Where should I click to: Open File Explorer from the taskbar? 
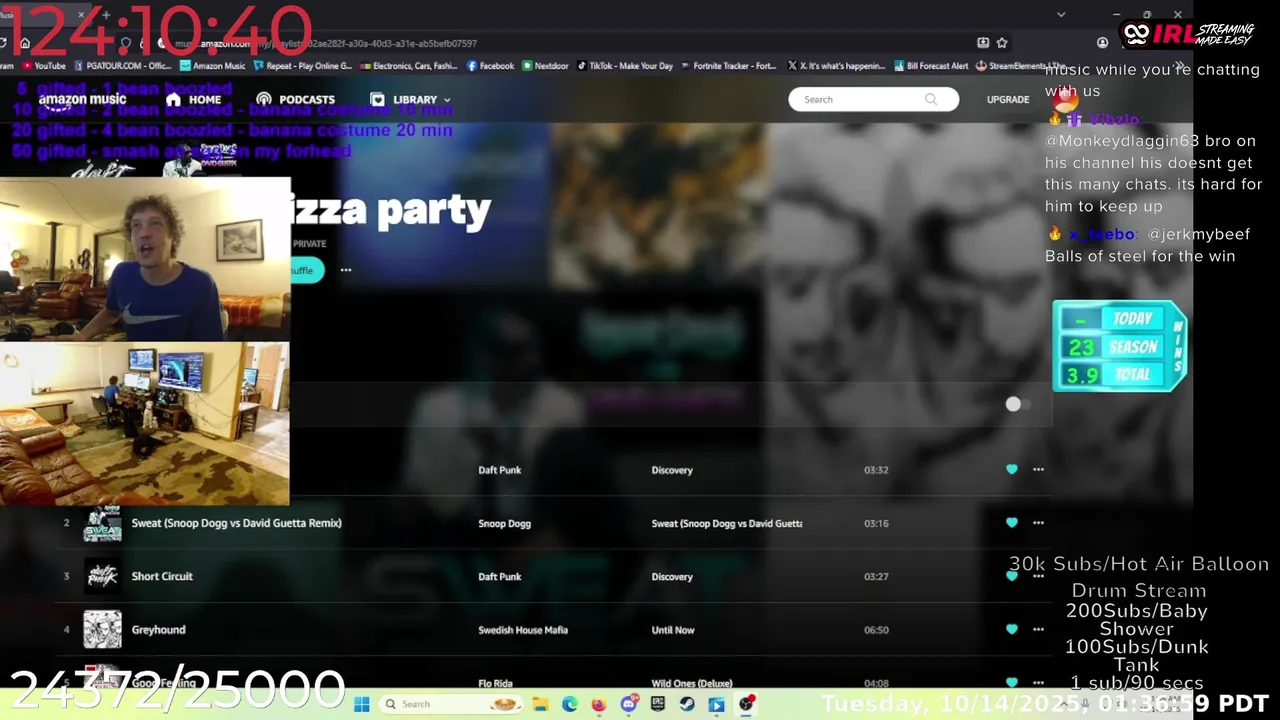click(540, 704)
